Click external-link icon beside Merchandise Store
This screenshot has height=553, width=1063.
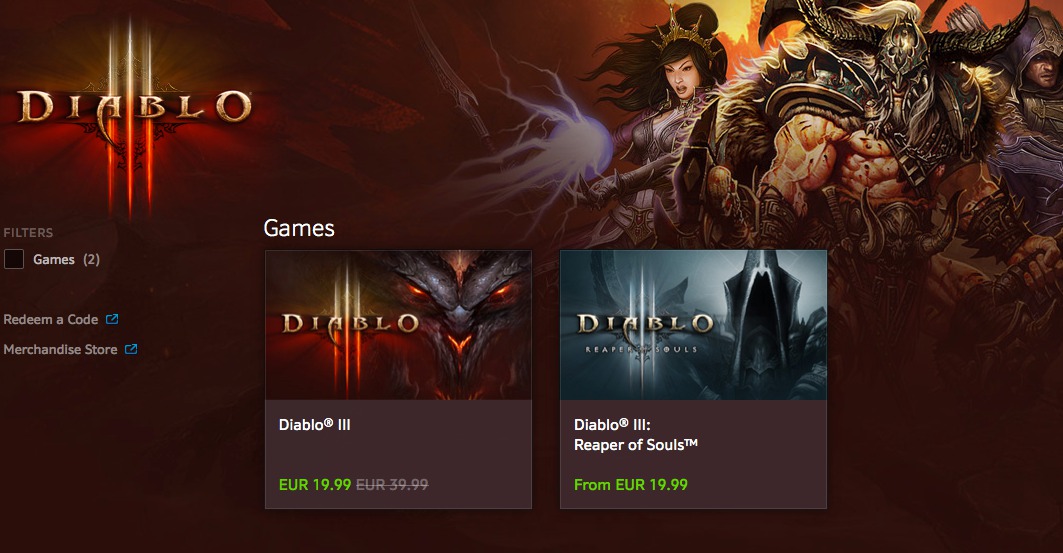131,349
